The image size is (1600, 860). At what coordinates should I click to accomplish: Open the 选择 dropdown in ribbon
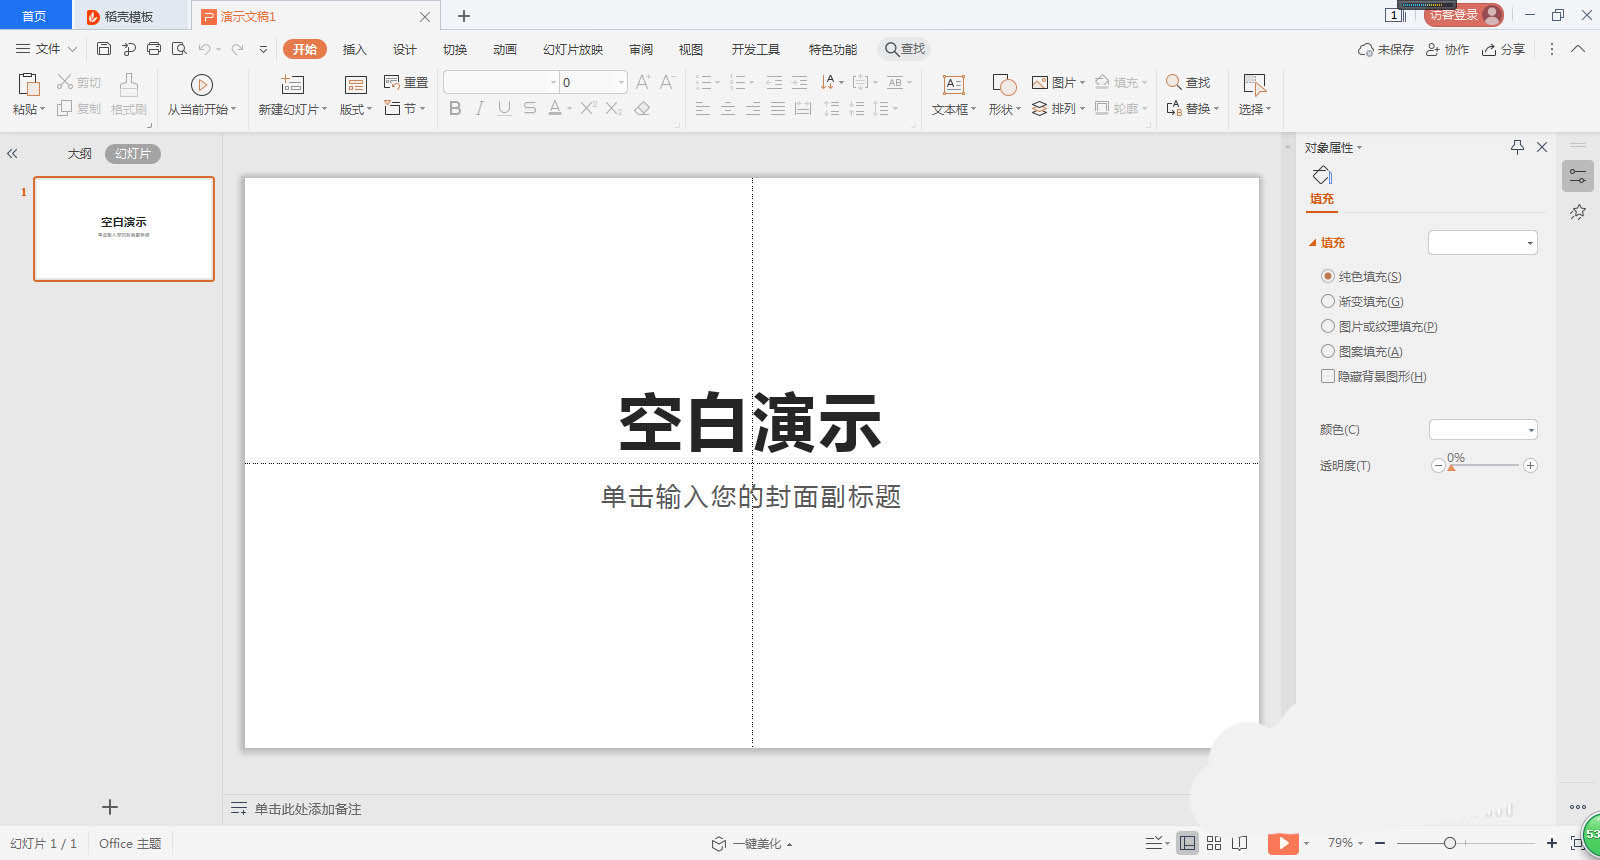[1254, 109]
